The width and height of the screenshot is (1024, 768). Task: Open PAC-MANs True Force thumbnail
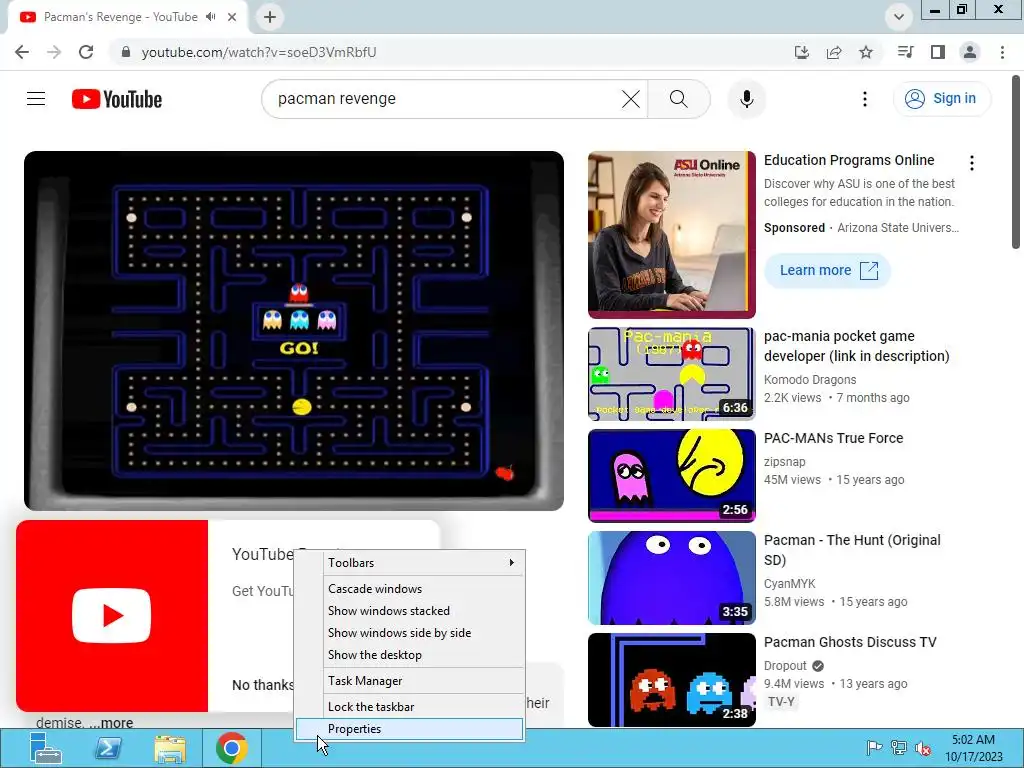[x=671, y=475]
